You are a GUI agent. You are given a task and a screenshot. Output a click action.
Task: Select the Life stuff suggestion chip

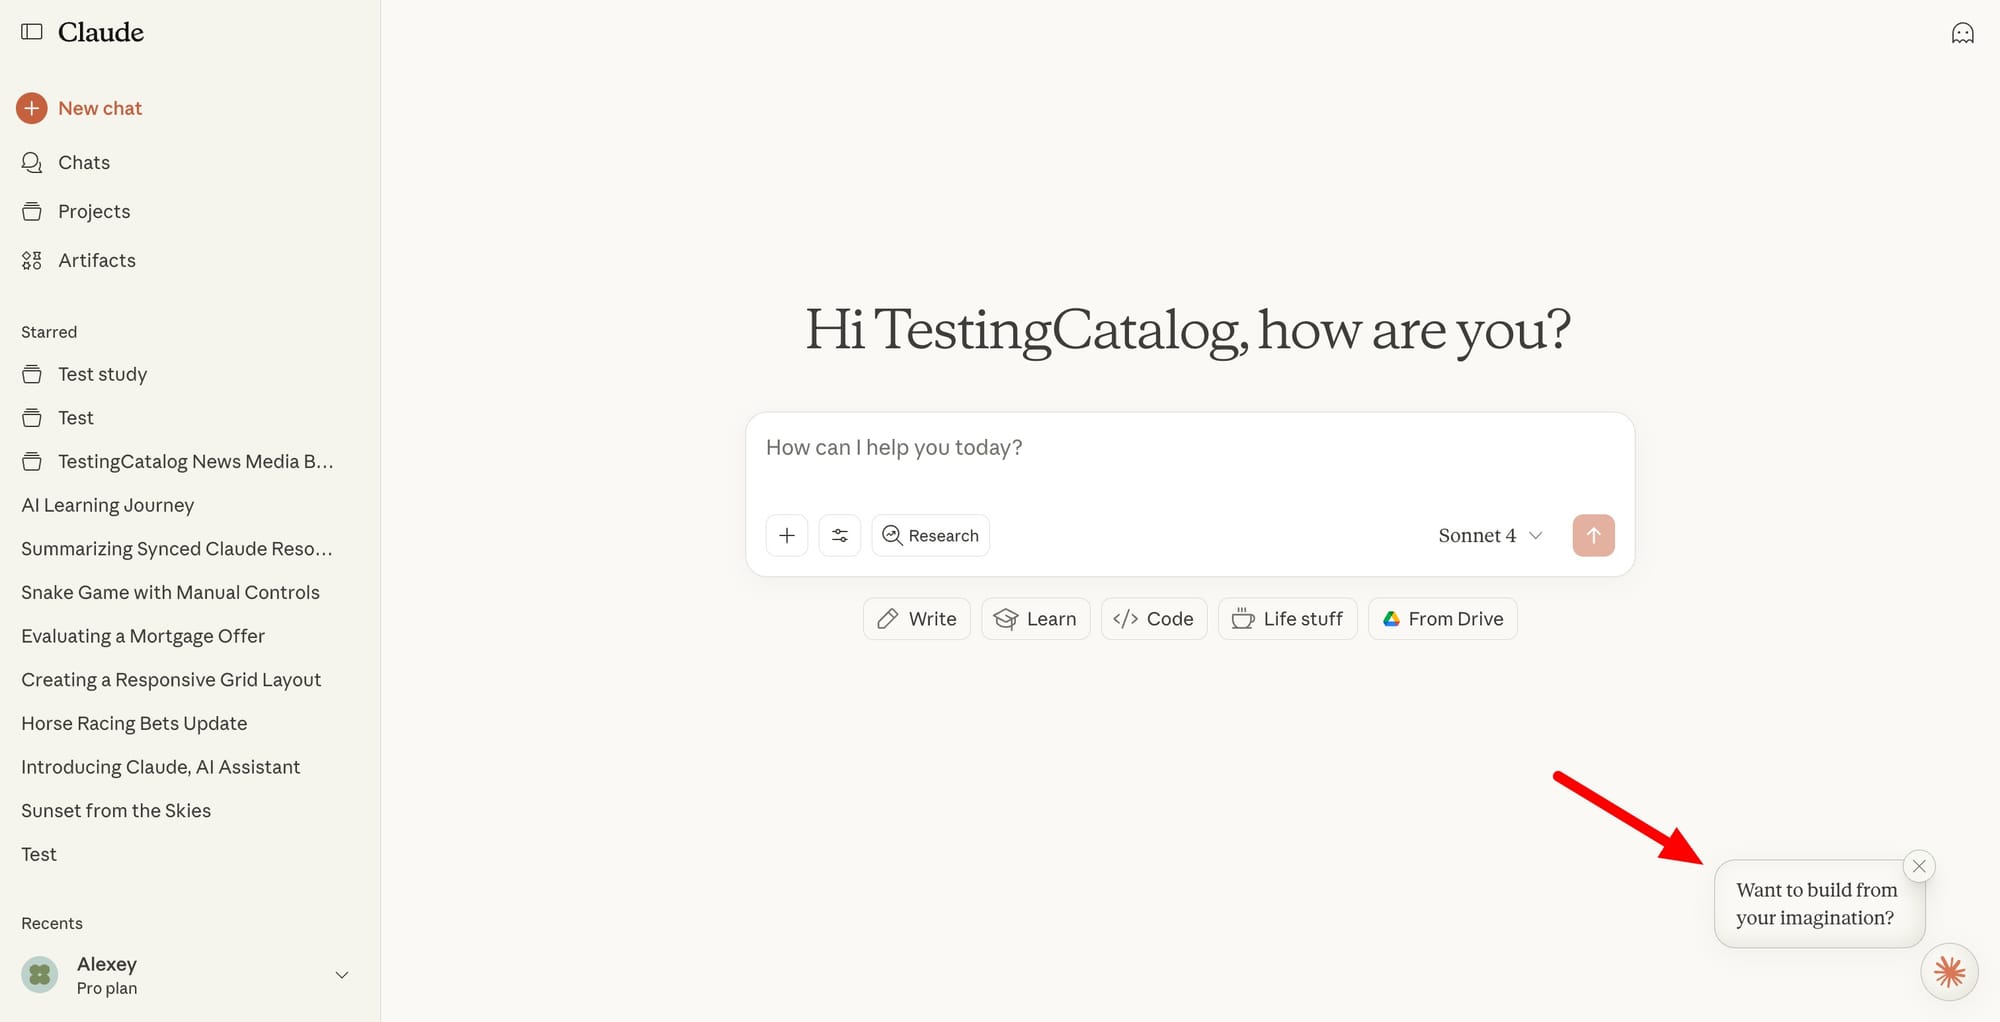point(1287,619)
